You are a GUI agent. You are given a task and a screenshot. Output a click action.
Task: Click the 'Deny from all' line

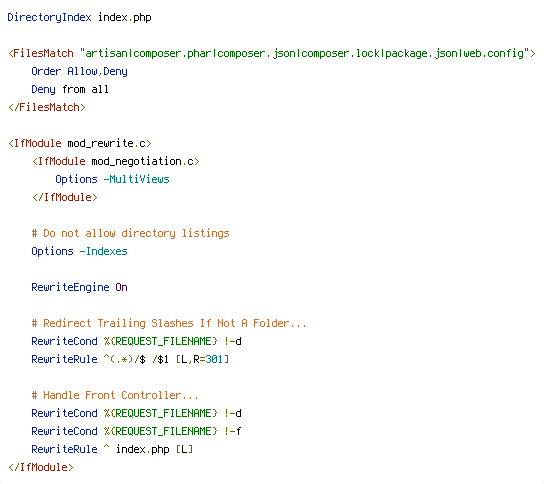(x=70, y=90)
